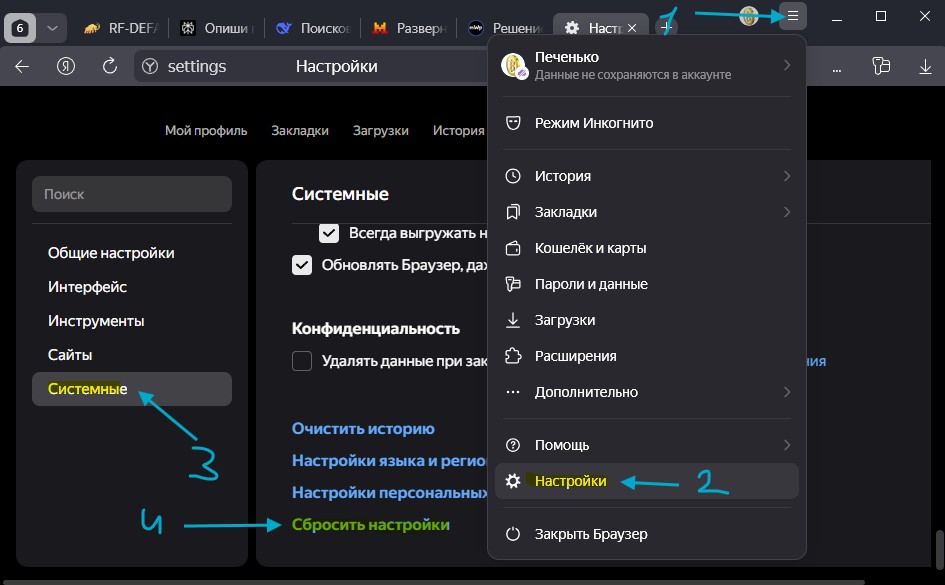Open a new tab with plus icon
Screen dimensions: 945x585
pyautogui.click(x=665, y=28)
